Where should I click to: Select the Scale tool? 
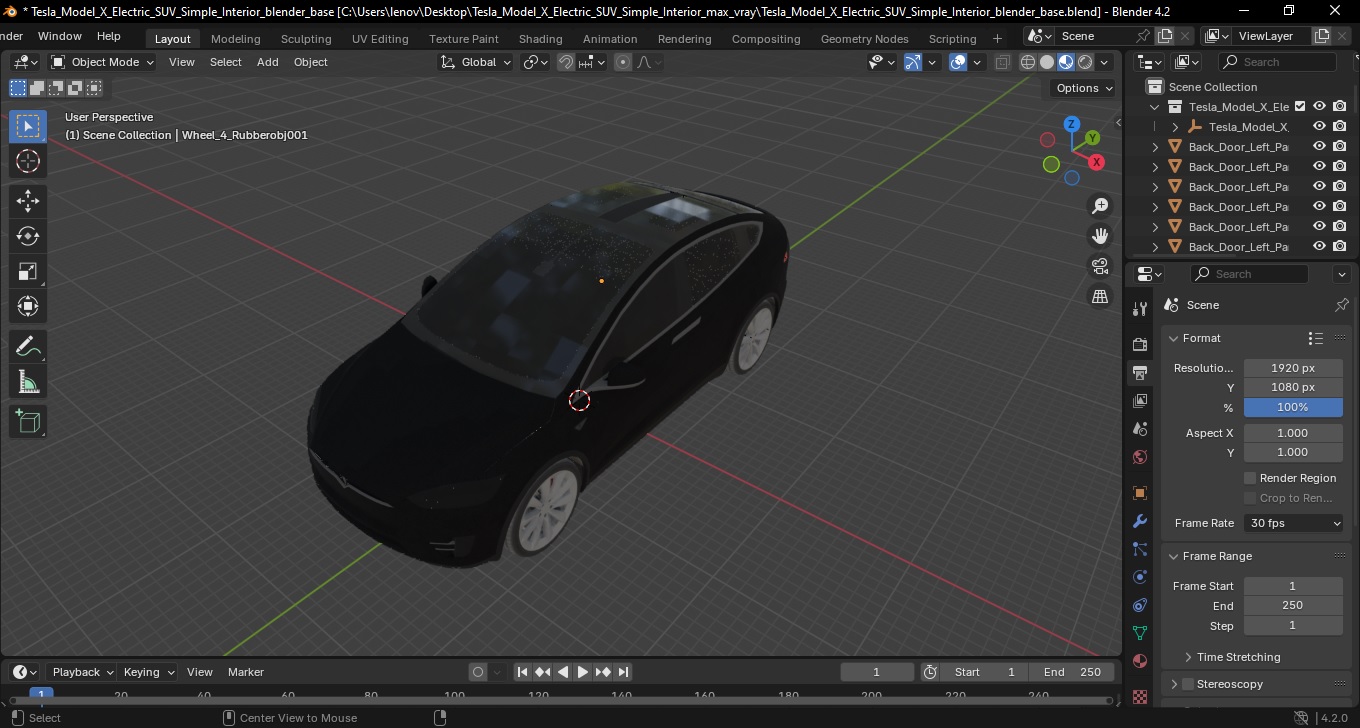(28, 271)
